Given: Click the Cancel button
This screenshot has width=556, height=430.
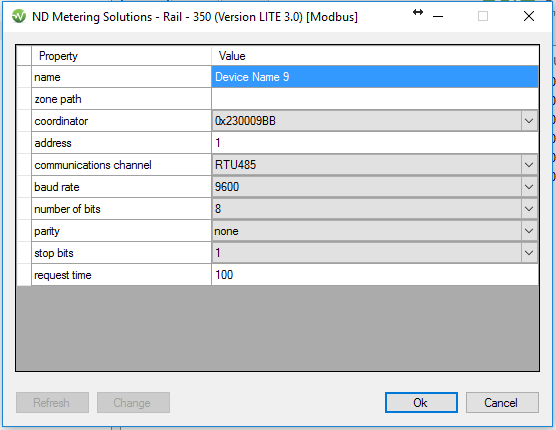Looking at the screenshot, I should (x=502, y=402).
